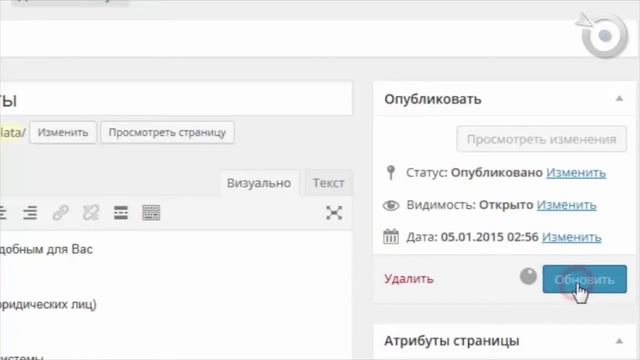This screenshot has width=640, height=360.
Task: Click the blue Обновить button
Action: tap(584, 279)
